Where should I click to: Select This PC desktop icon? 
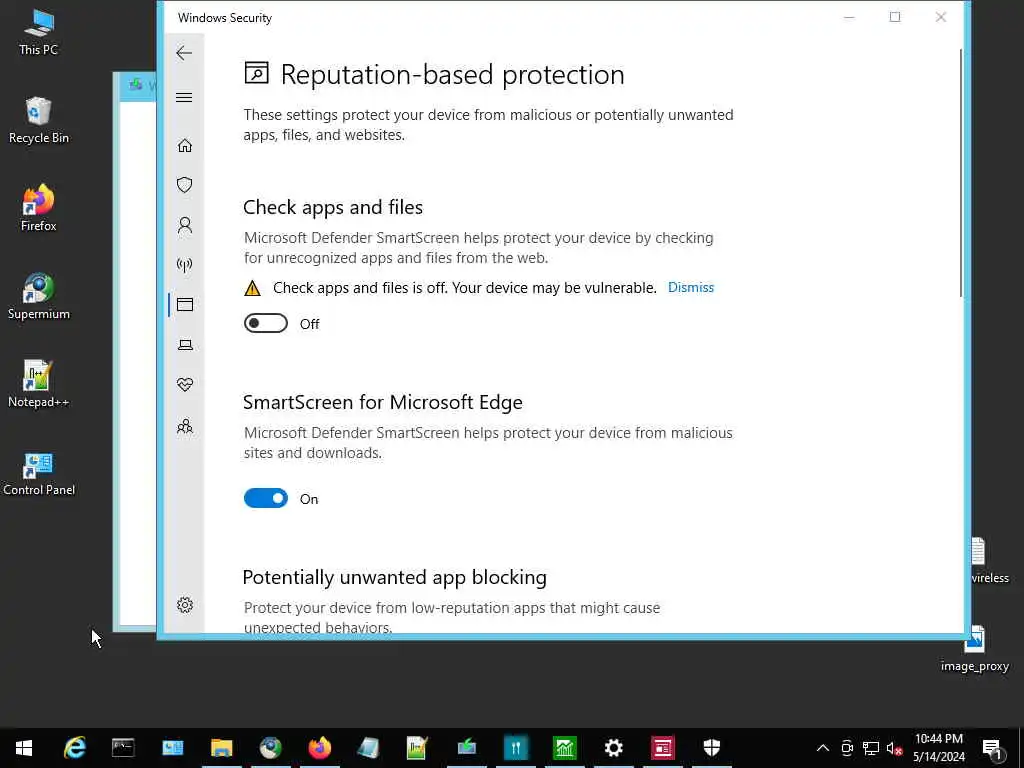[x=39, y=33]
